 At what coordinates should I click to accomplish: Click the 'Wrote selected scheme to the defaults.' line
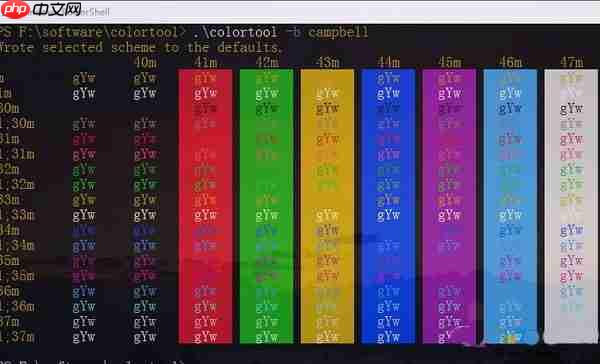click(x=141, y=48)
